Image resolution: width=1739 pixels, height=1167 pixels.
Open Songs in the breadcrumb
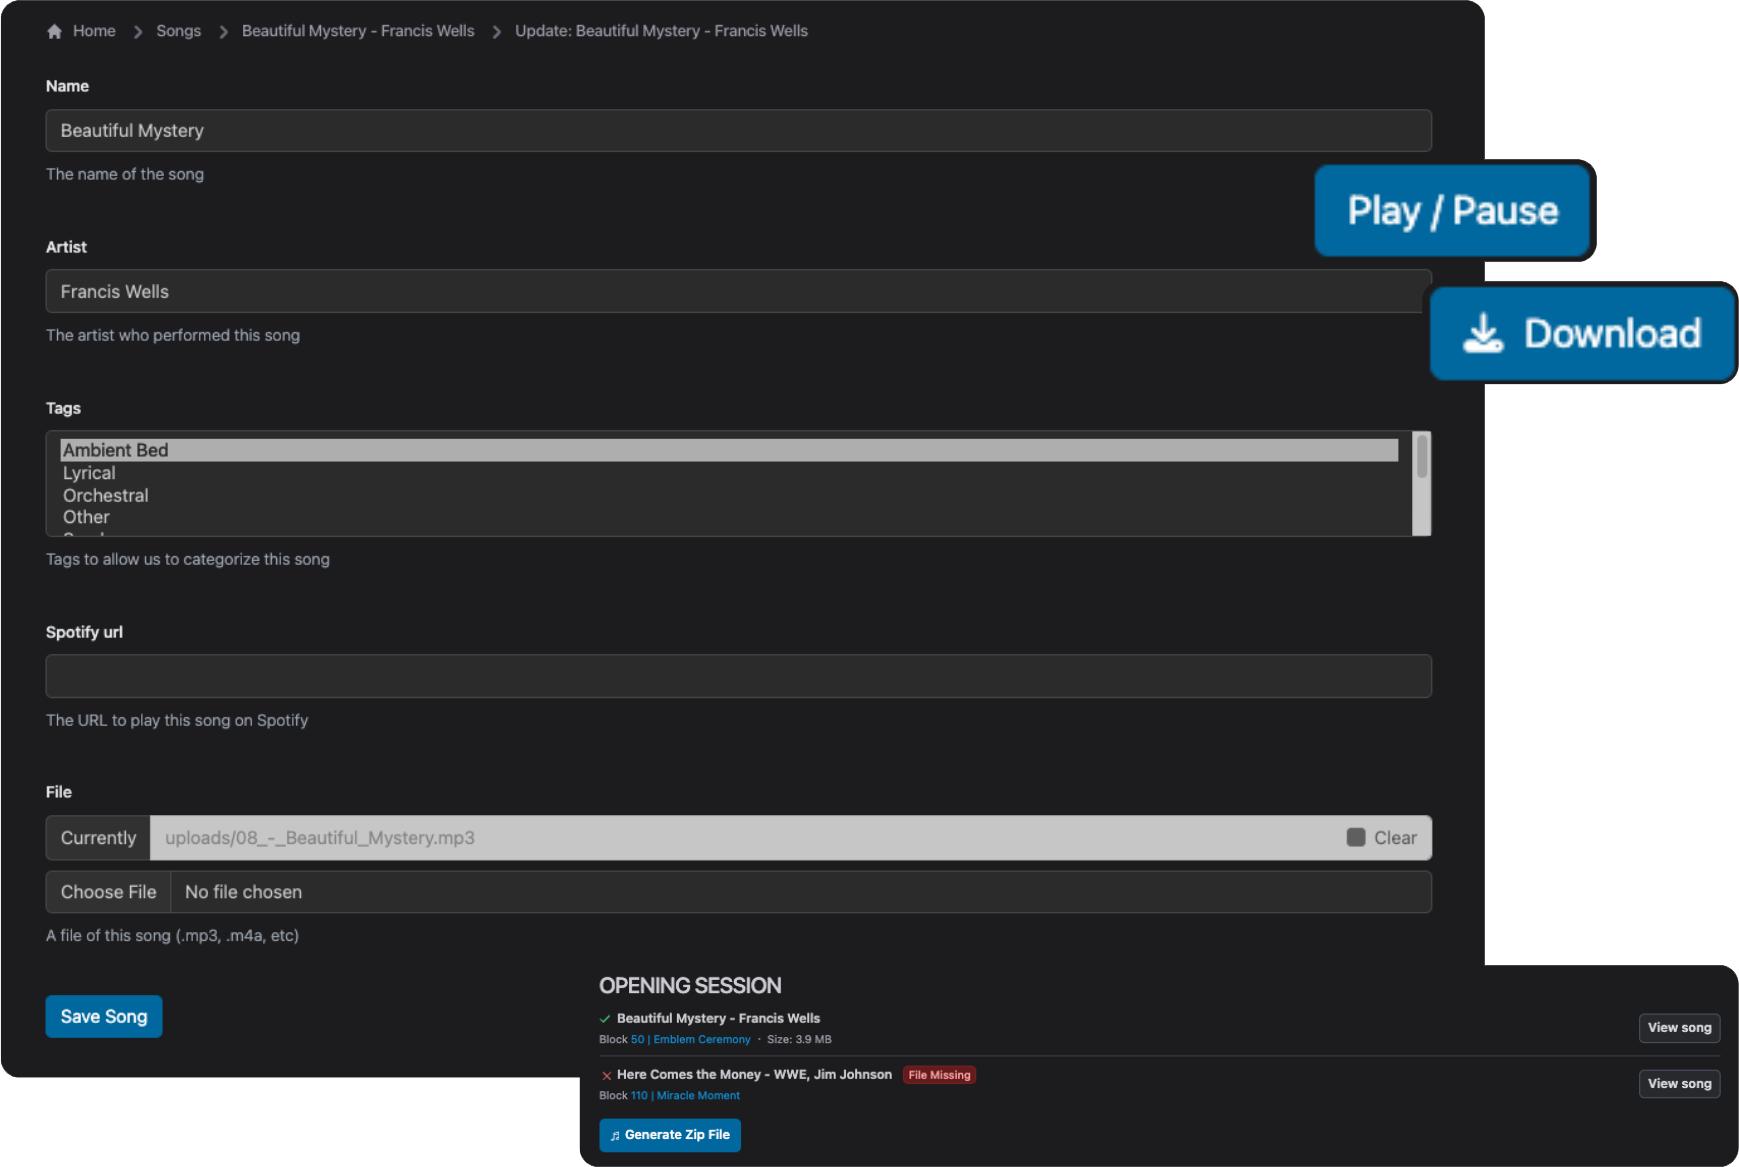178,31
